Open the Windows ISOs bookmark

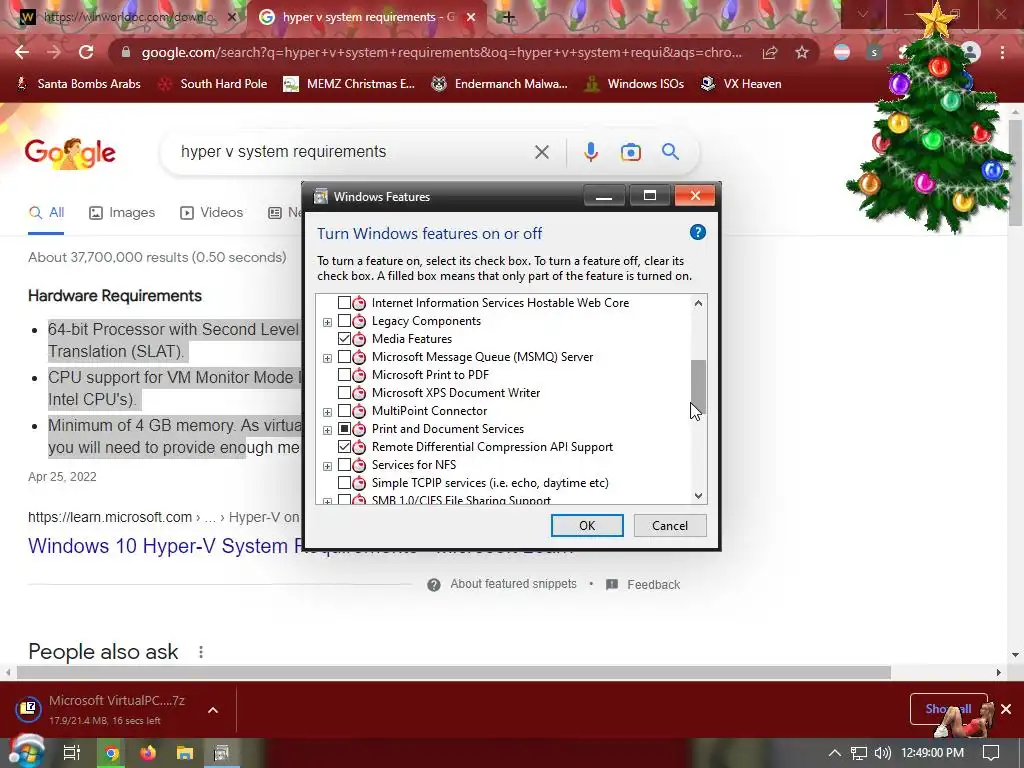pos(635,84)
